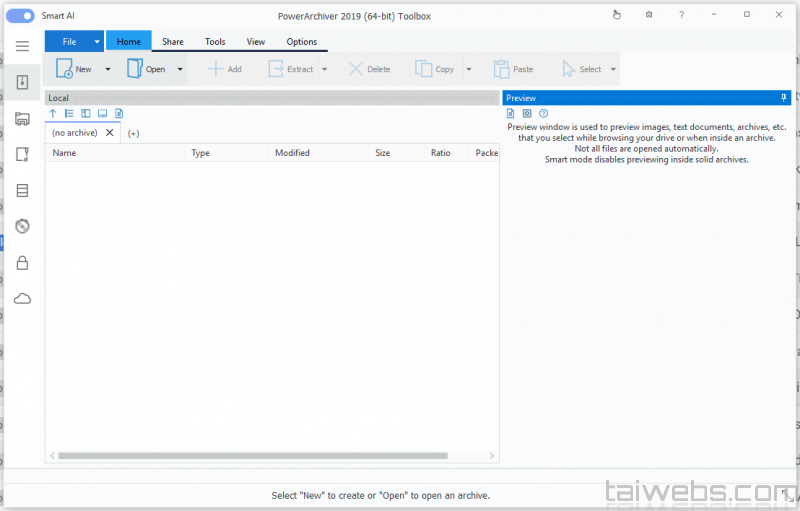This screenshot has height=511, width=800.
Task: Pin the Preview panel with pushpin icon
Action: [784, 98]
